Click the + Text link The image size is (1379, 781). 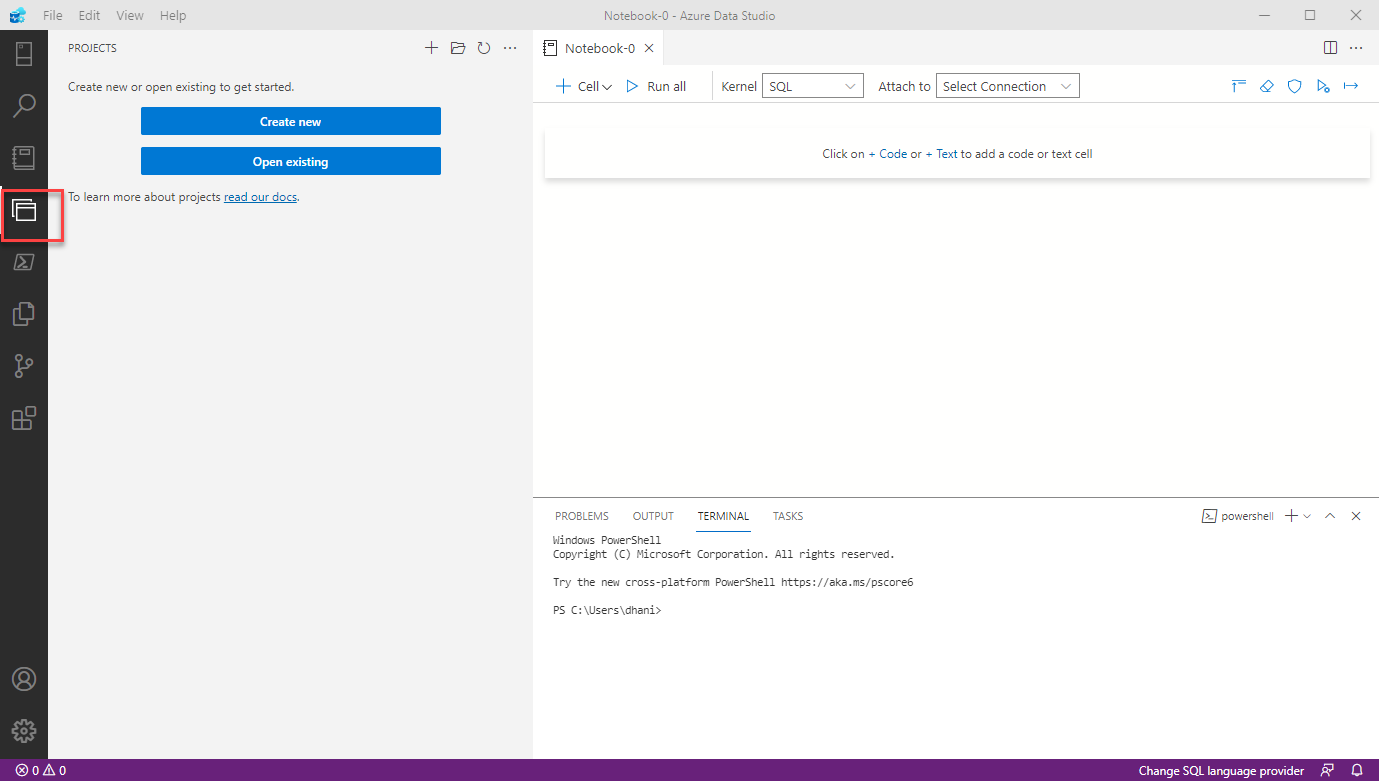(x=941, y=154)
